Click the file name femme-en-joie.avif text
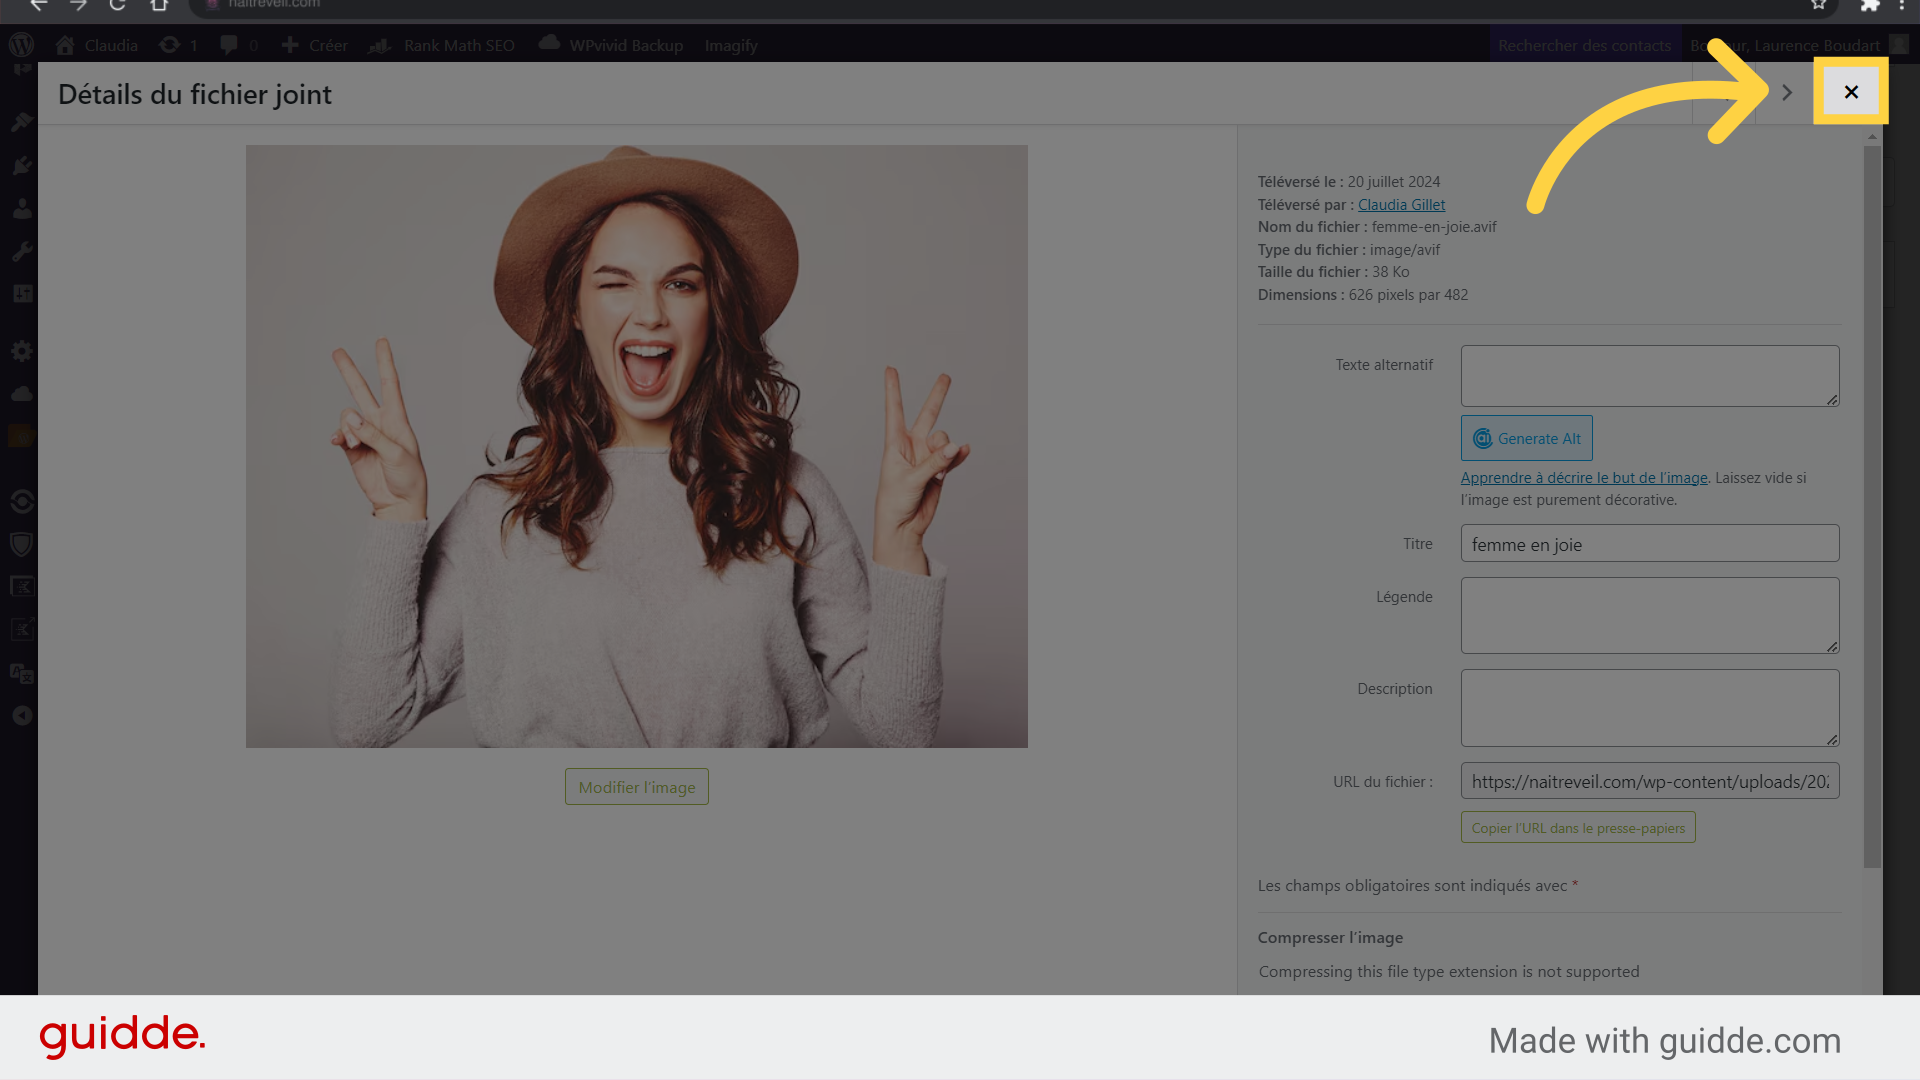The image size is (1920, 1080). 1434,227
